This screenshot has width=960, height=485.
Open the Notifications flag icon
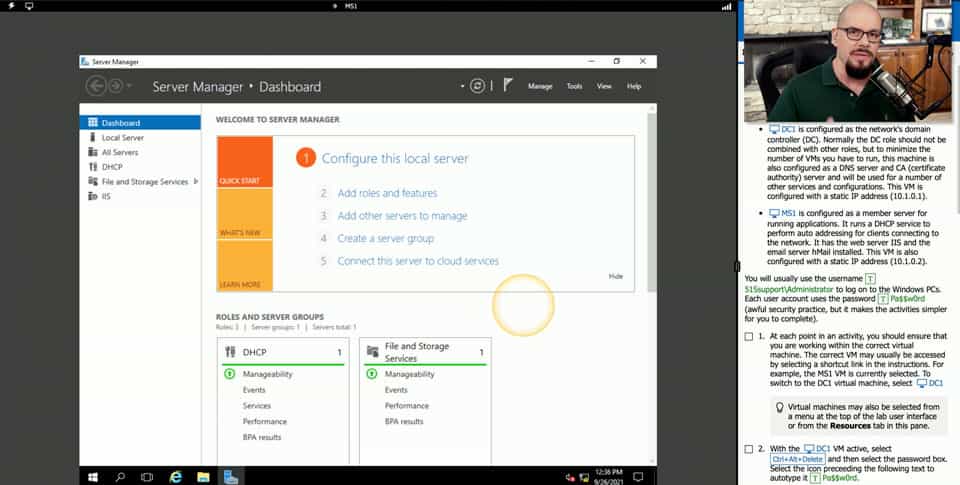pos(506,86)
